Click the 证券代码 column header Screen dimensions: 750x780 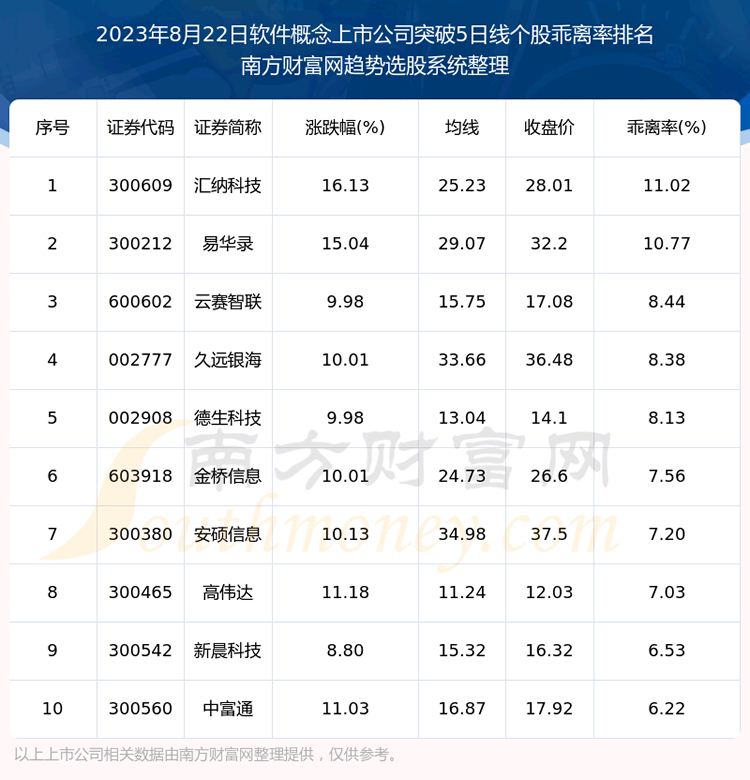(140, 128)
